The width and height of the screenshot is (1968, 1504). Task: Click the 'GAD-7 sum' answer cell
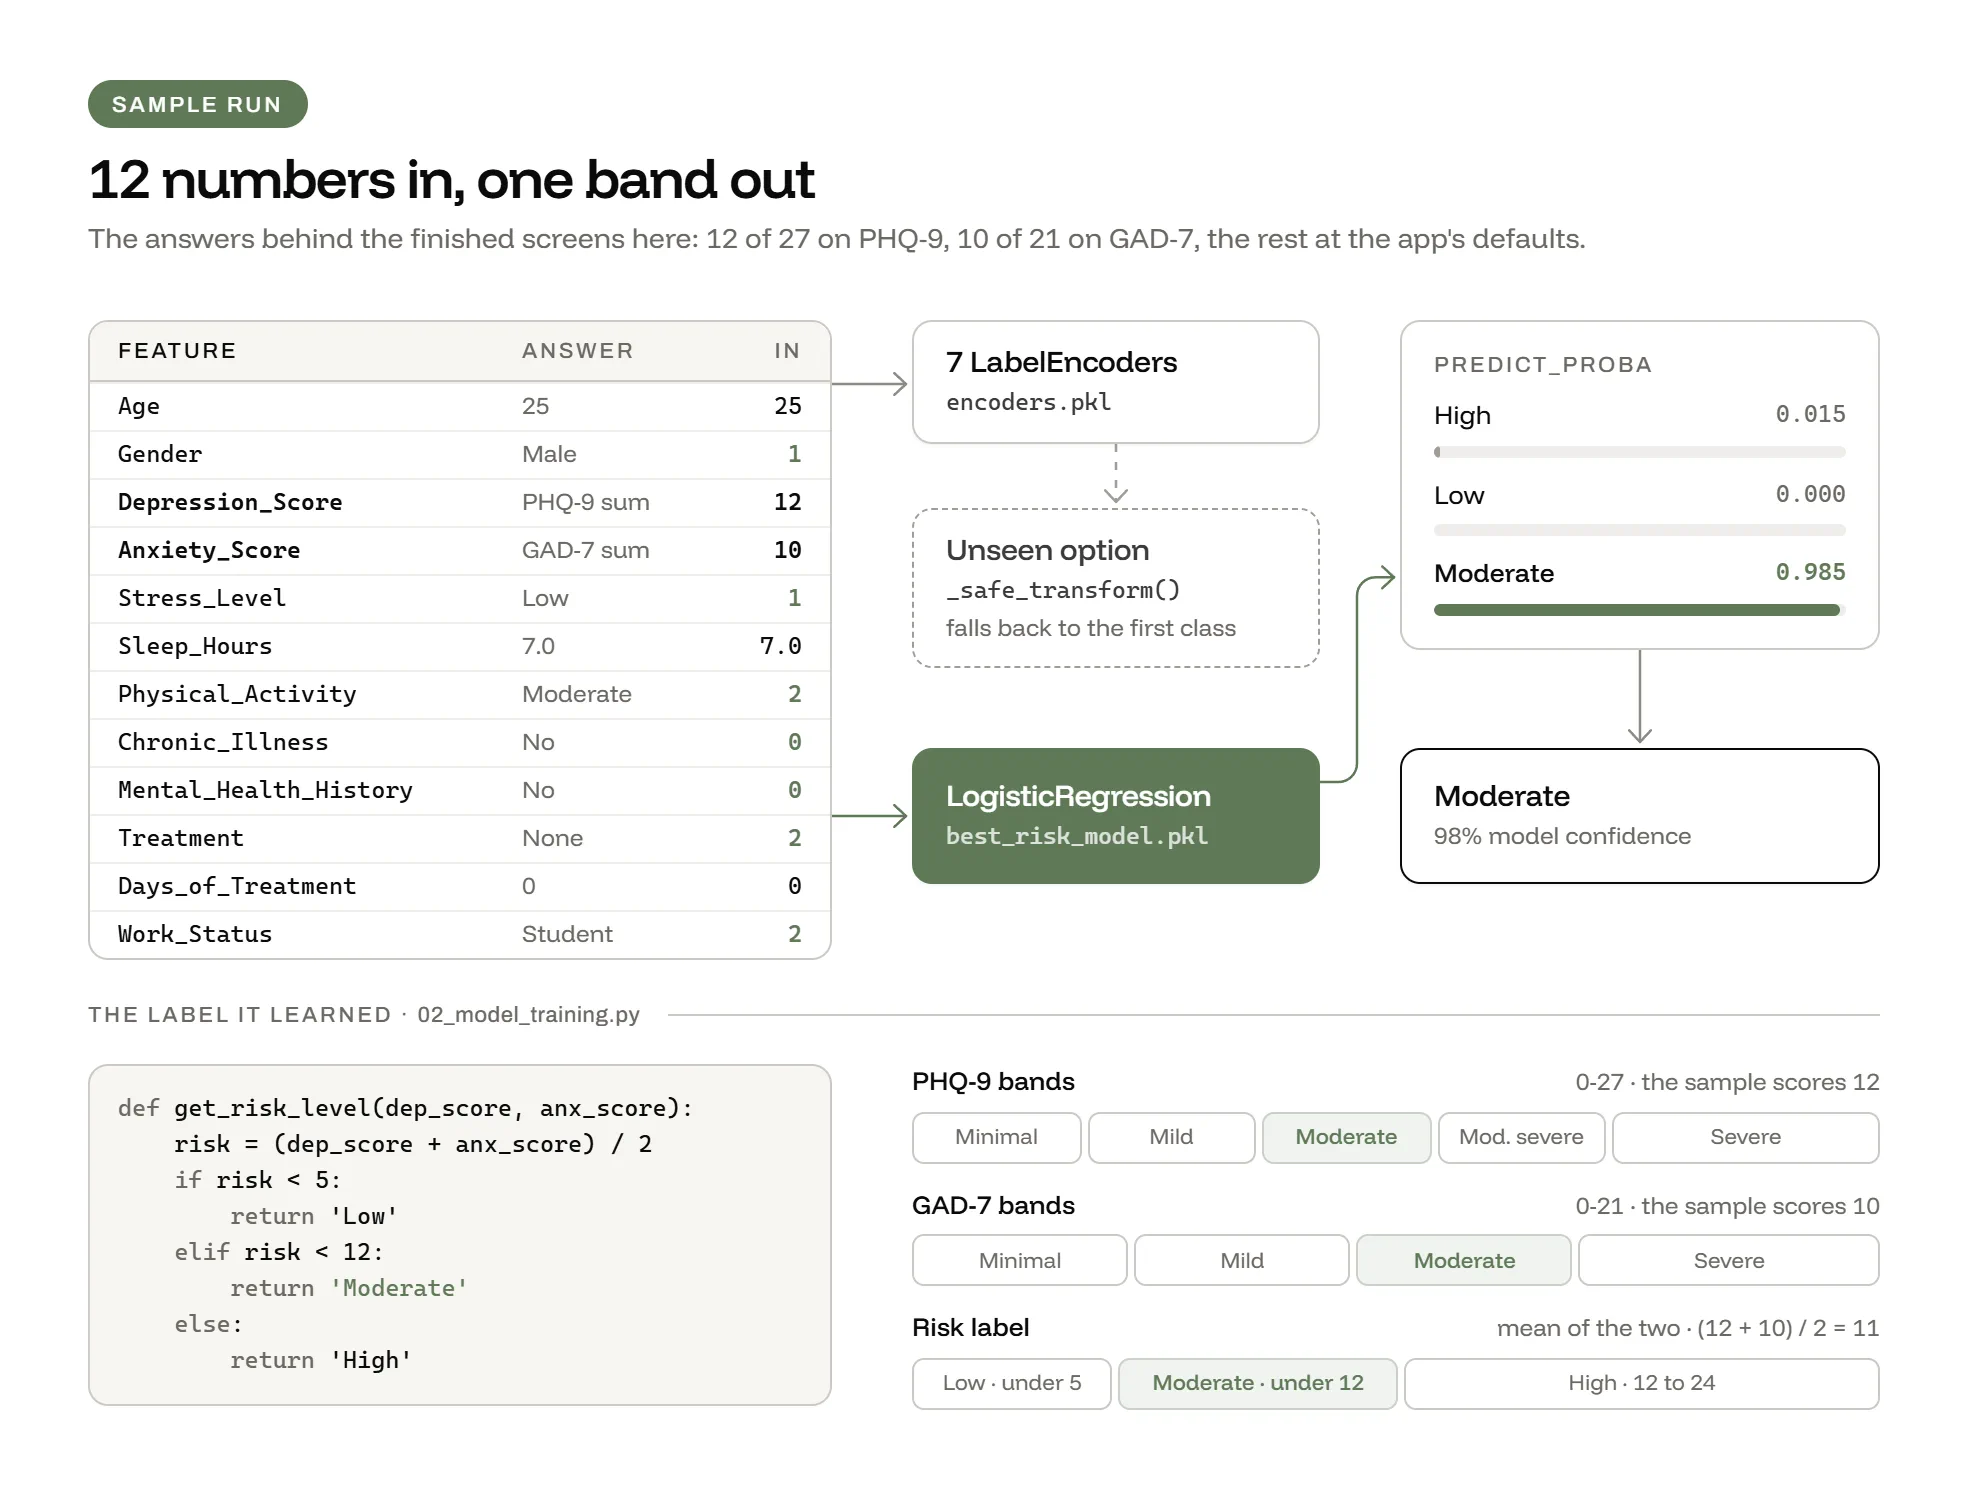coord(585,550)
